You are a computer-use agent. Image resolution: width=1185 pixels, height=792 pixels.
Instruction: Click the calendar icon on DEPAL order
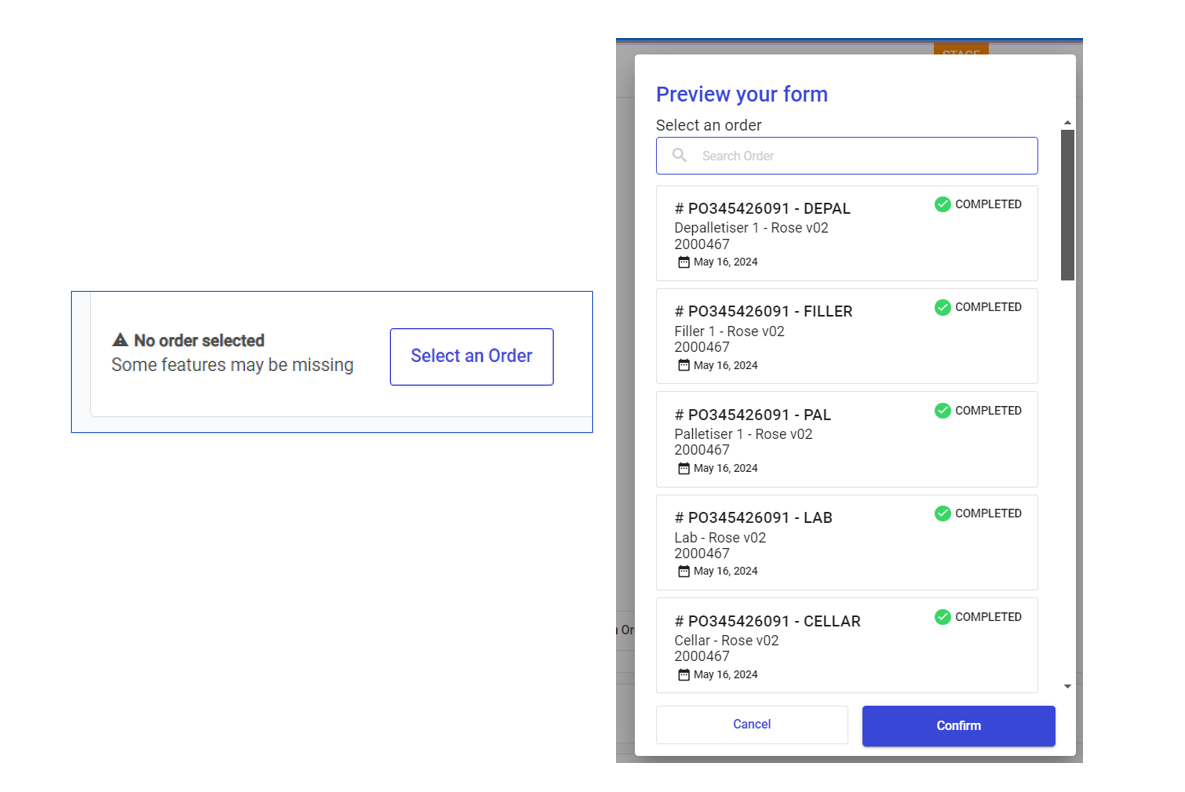tap(684, 263)
